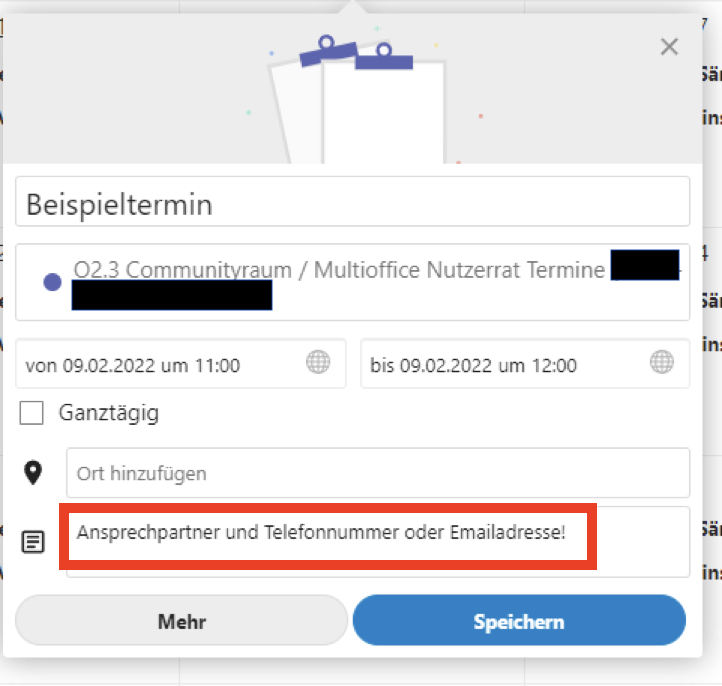Click the 'Ort hinzufügen' location field
The image size is (722, 686).
377,473
